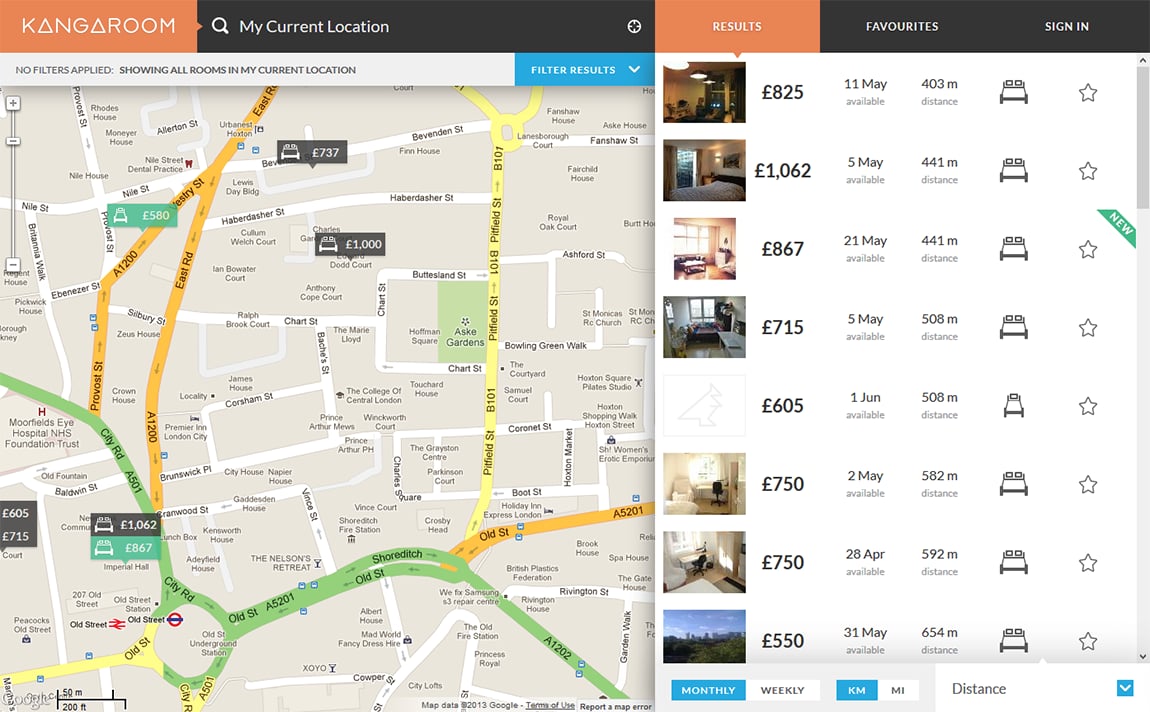Open the £867 room thumbnail photo
The height and width of the screenshot is (712, 1150).
pos(704,248)
